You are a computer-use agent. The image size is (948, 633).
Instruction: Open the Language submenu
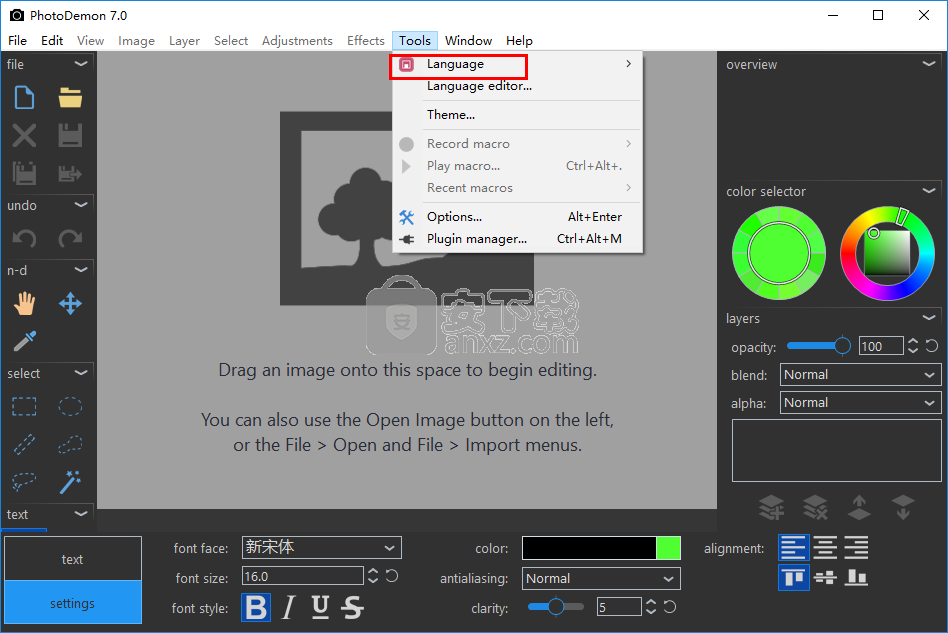pos(517,64)
